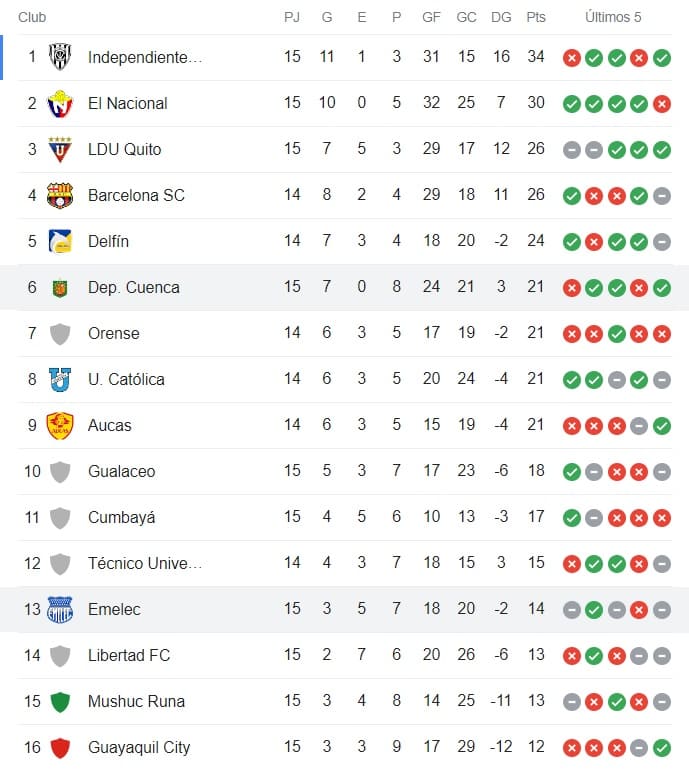Click the Delfín team logo

pyautogui.click(x=60, y=241)
